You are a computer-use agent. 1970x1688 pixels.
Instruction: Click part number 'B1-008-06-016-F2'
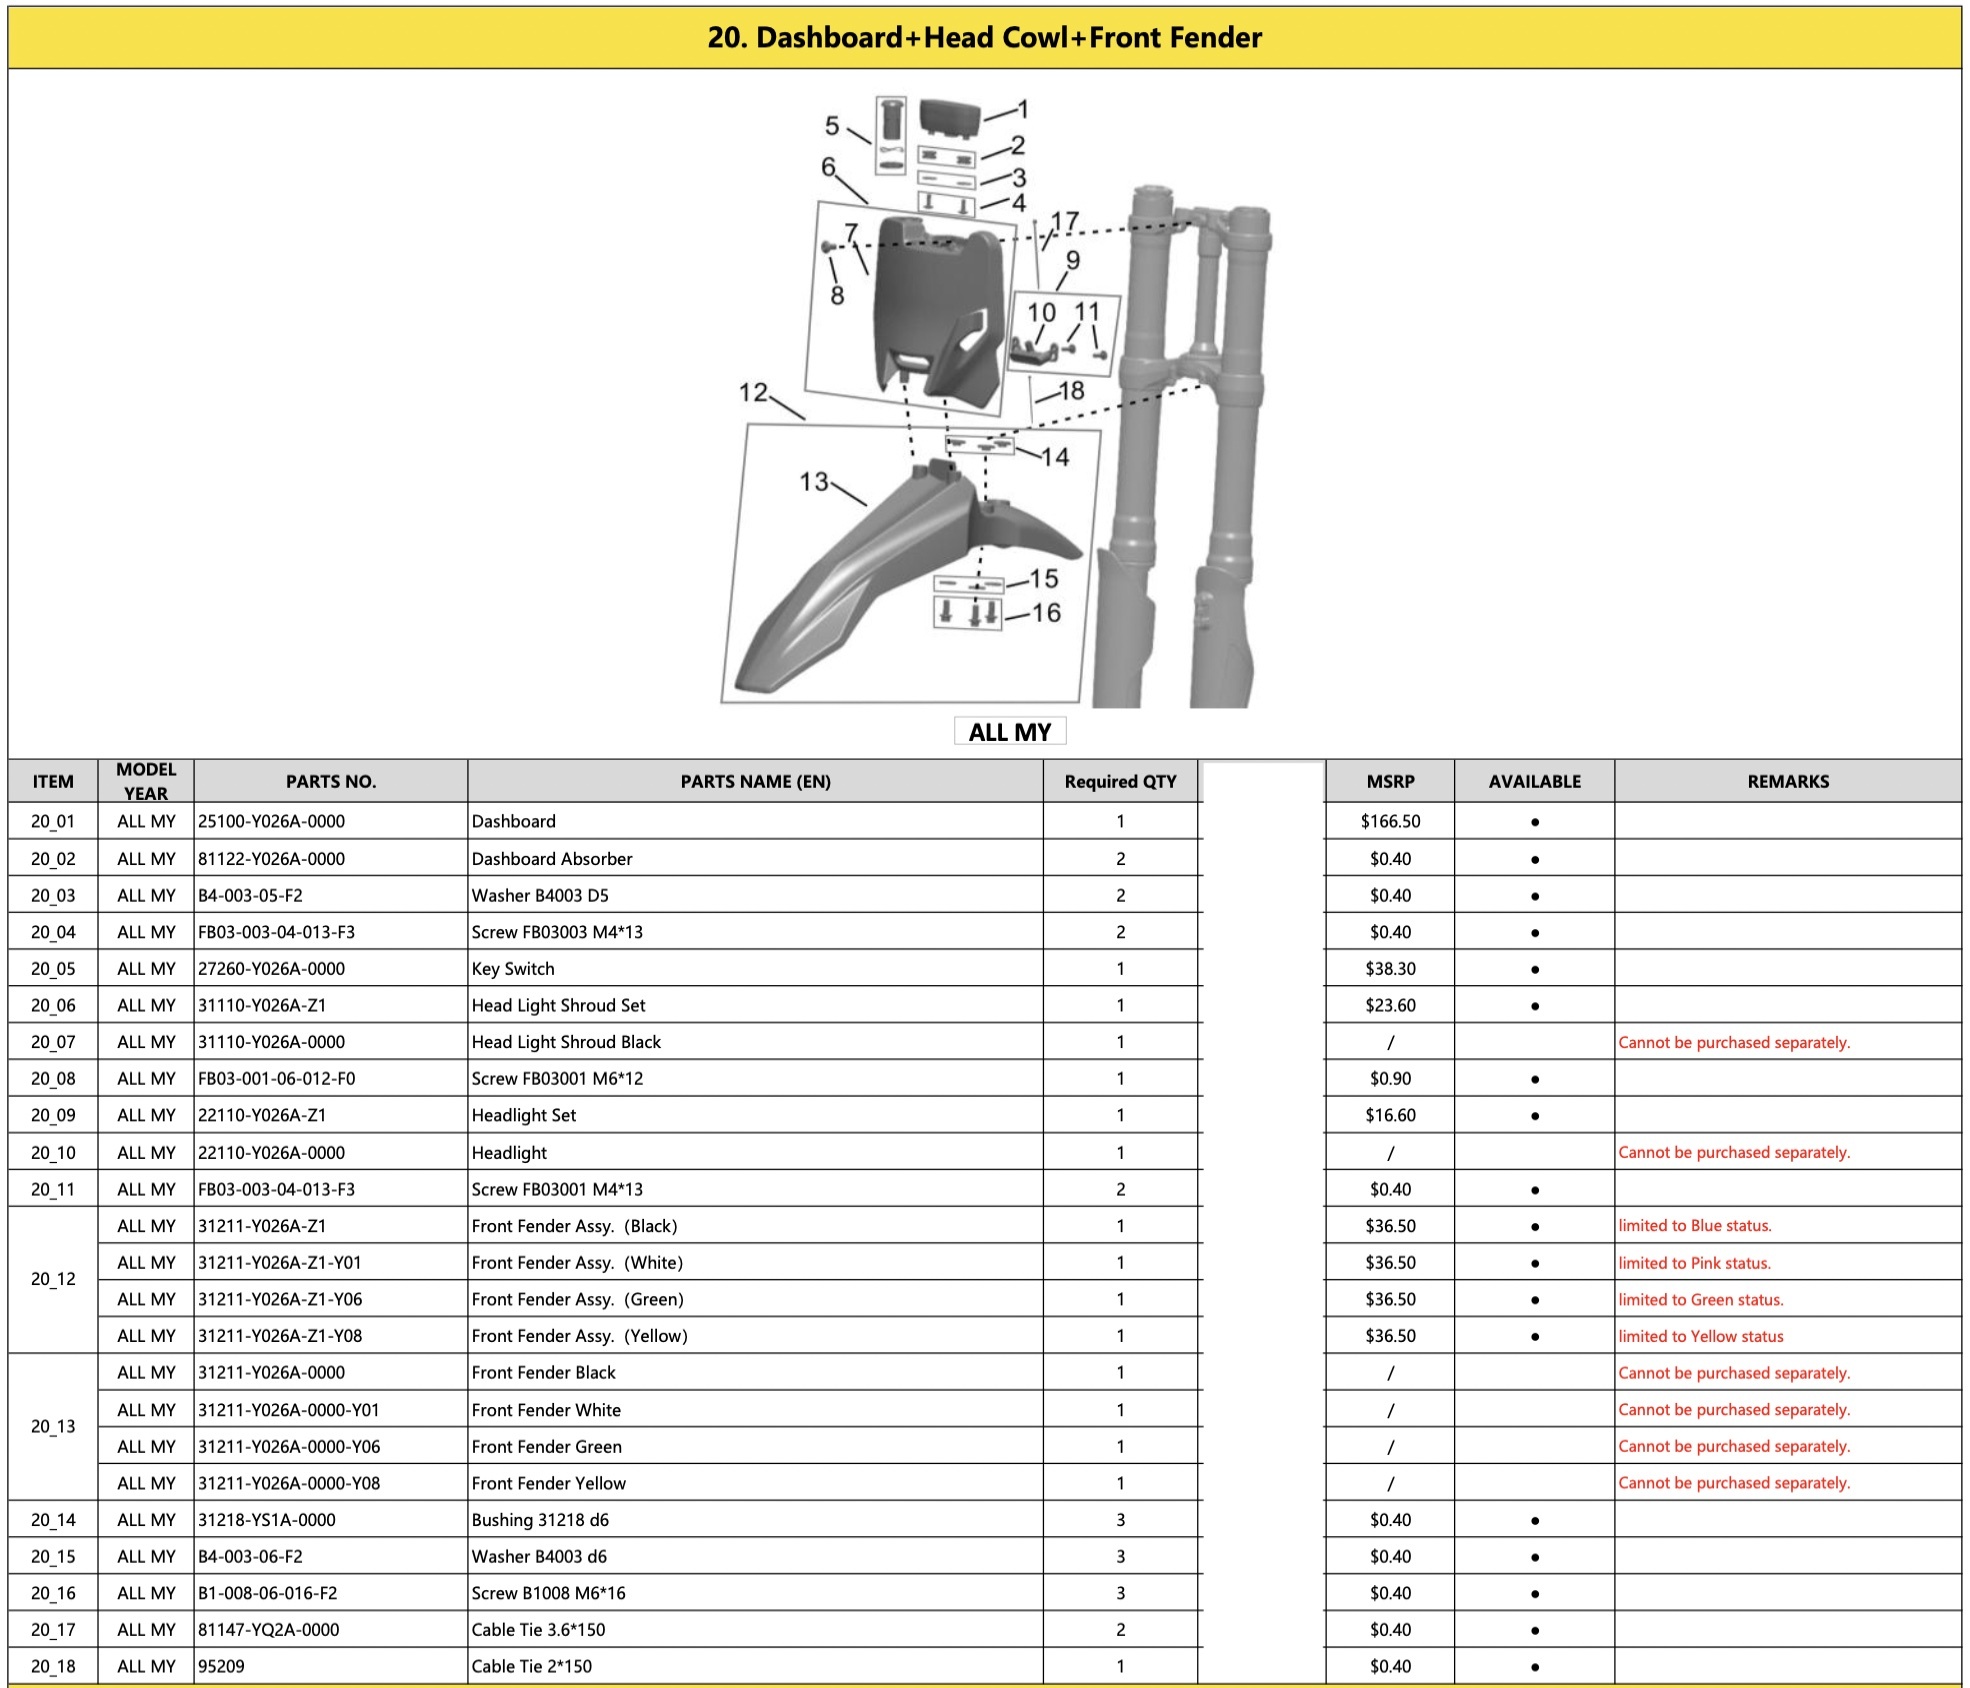268,1593
